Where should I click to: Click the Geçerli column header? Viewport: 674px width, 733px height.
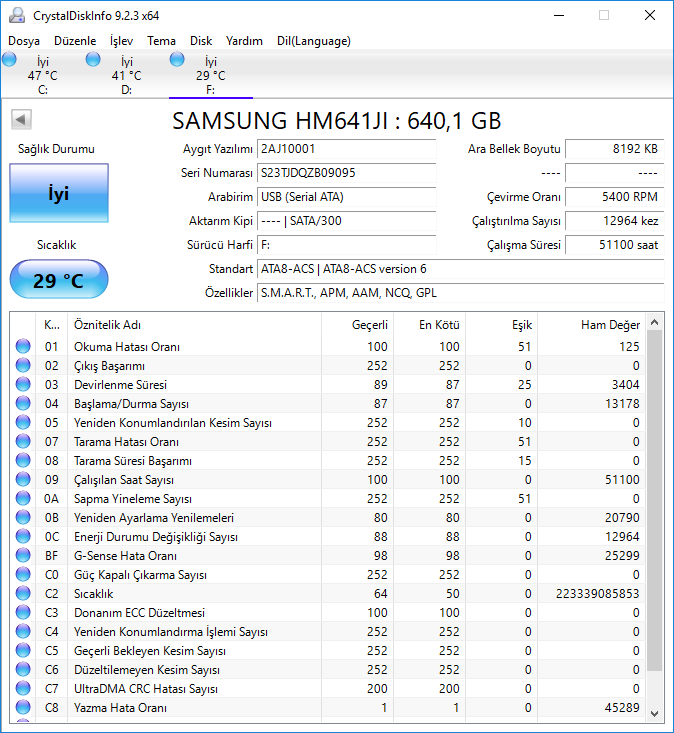coord(358,325)
